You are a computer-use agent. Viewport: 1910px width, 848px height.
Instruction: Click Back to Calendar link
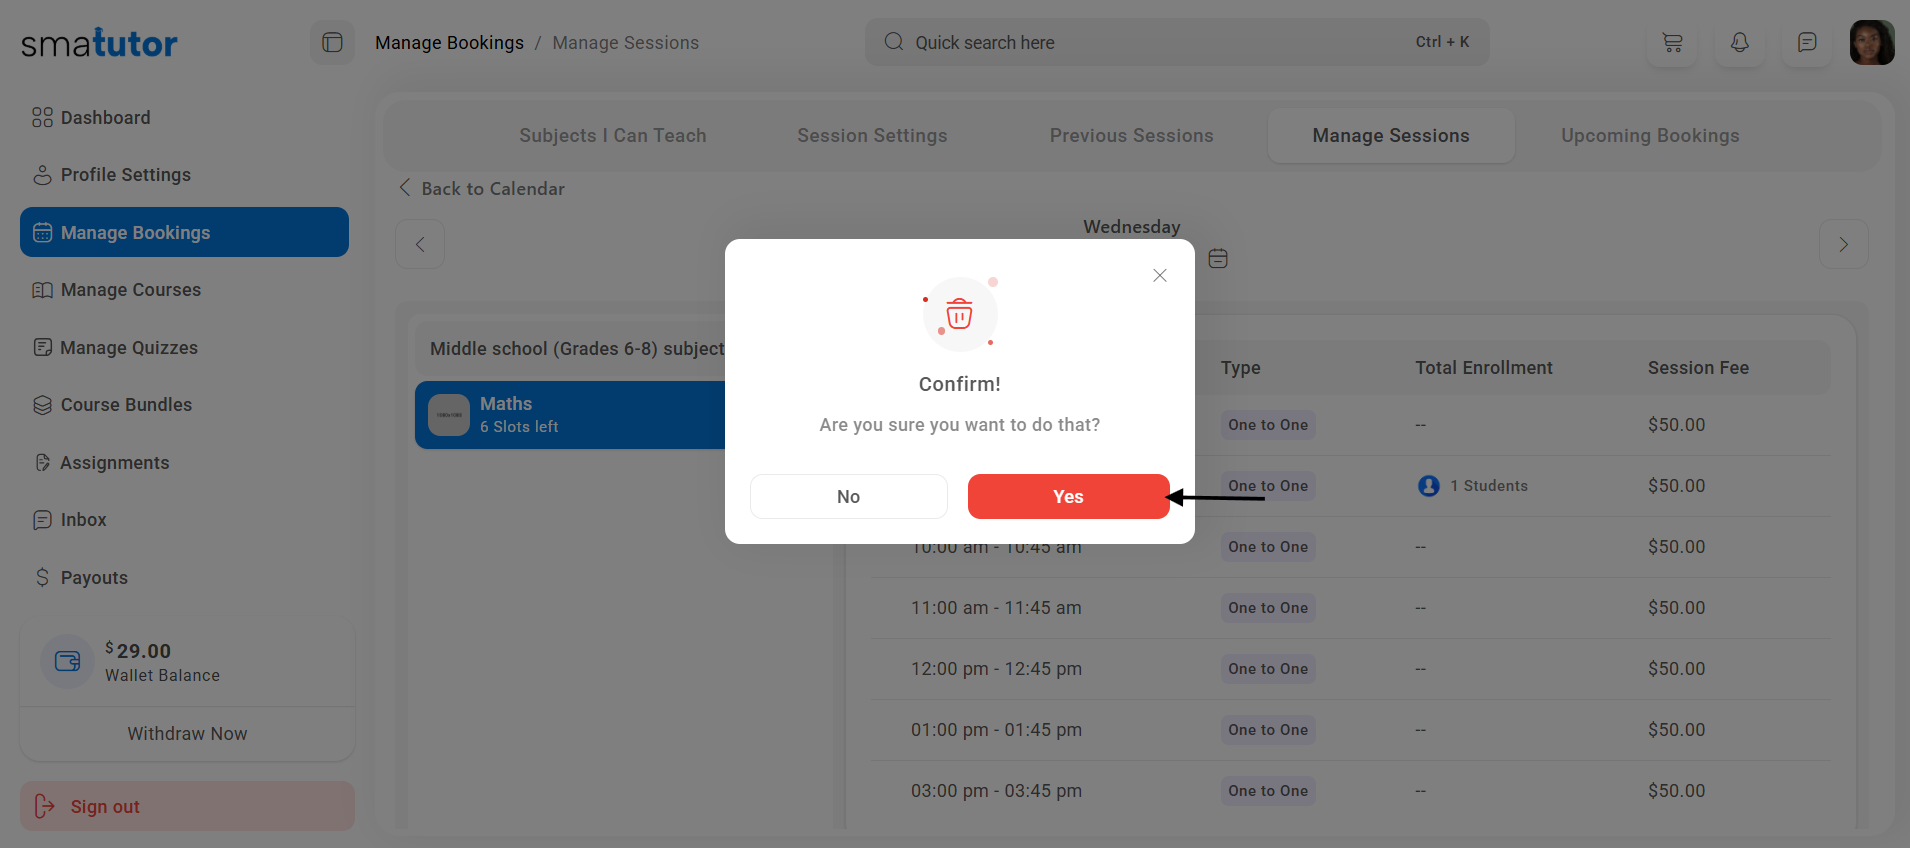[x=482, y=189]
